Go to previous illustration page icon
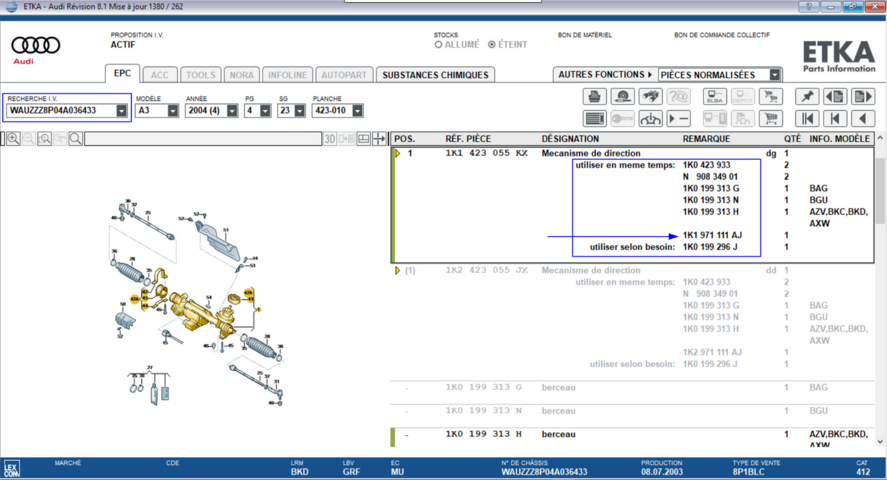 pos(836,97)
